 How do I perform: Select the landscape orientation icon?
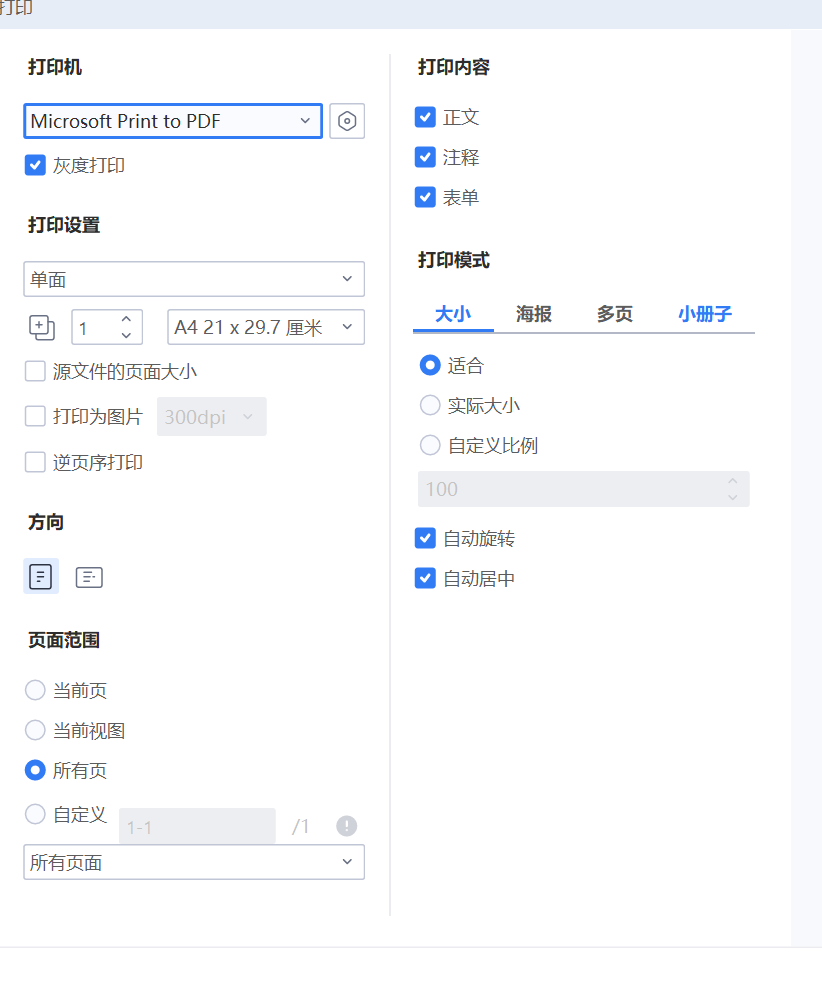pos(89,576)
